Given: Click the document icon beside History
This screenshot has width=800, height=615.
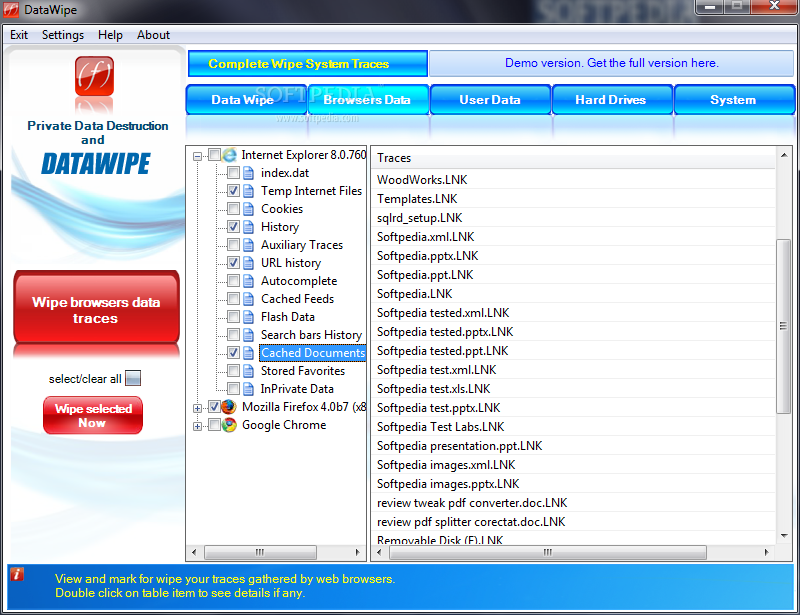Looking at the screenshot, I should pos(248,227).
